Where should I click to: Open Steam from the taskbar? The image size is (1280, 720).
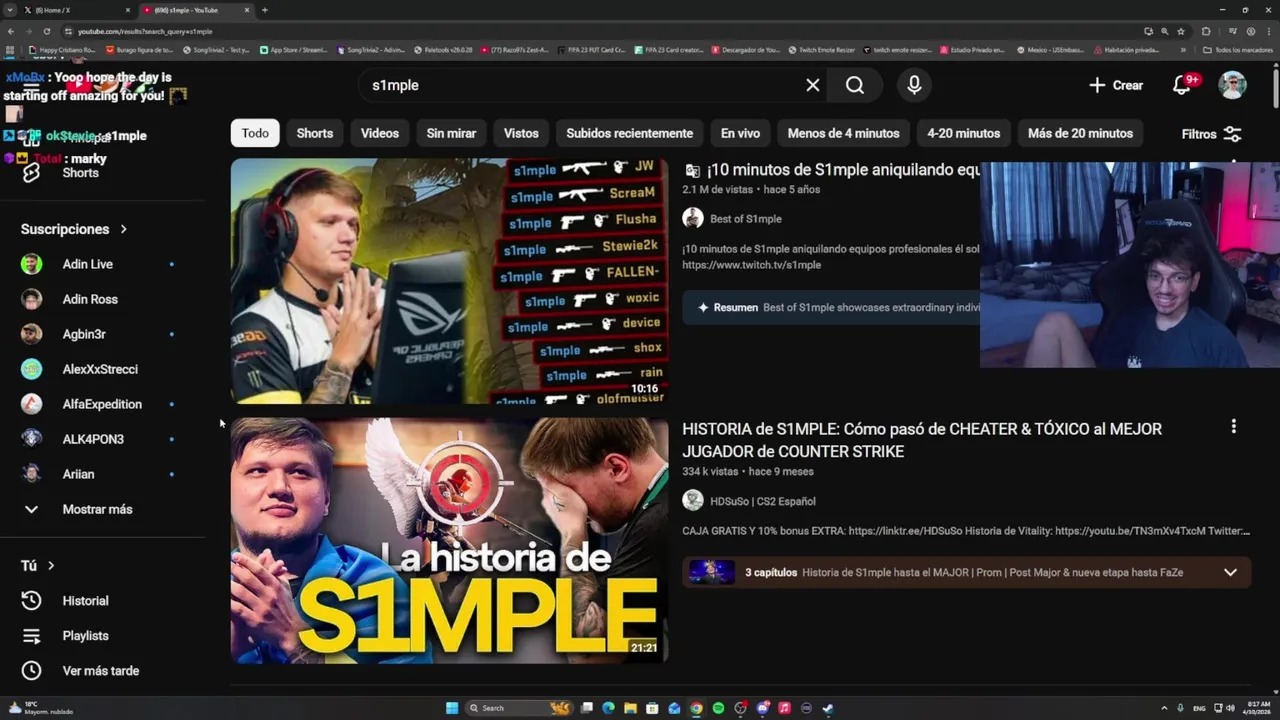pyautogui.click(x=828, y=708)
